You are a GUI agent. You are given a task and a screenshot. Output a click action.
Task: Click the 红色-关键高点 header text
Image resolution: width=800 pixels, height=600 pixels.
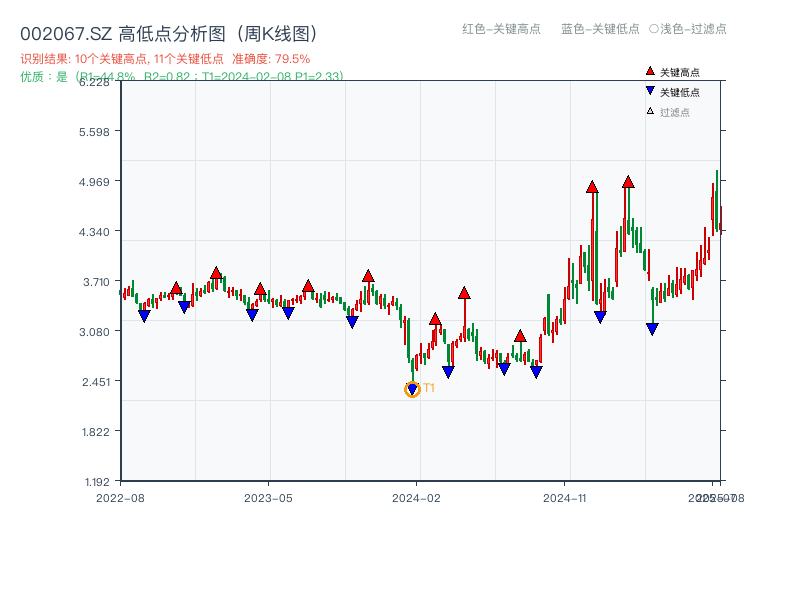[x=502, y=29]
